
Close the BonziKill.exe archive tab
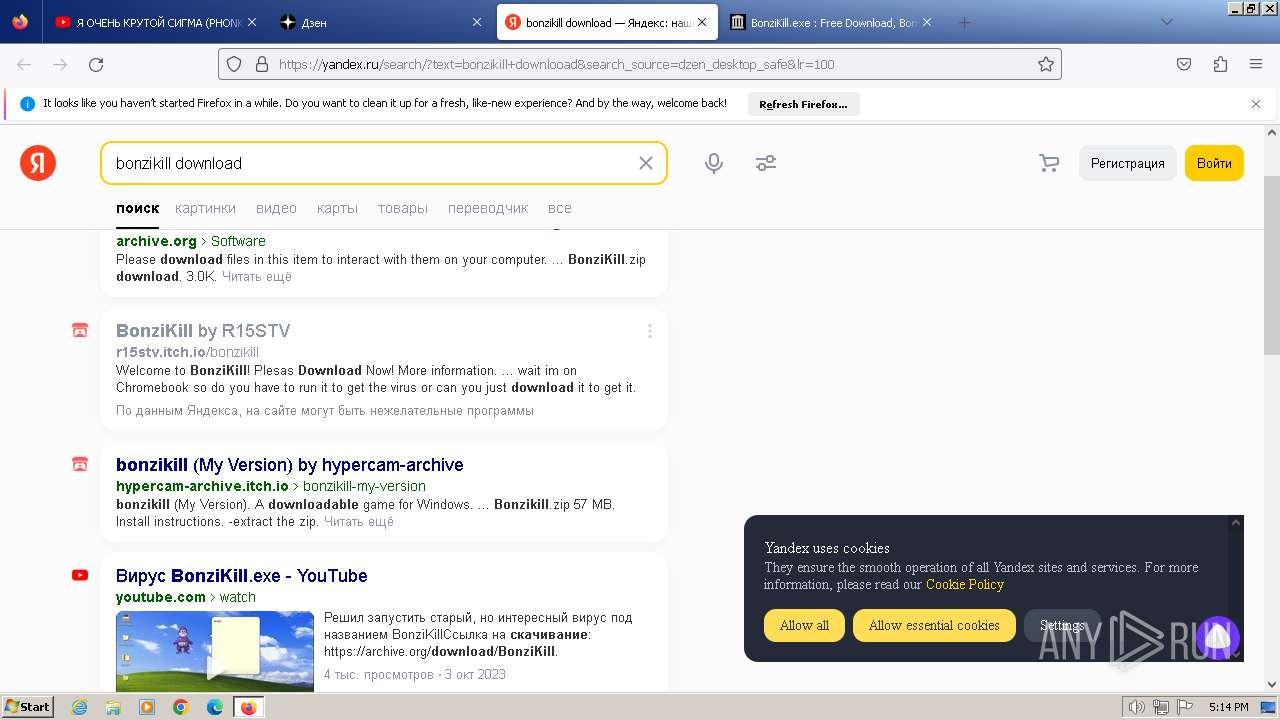tap(927, 22)
